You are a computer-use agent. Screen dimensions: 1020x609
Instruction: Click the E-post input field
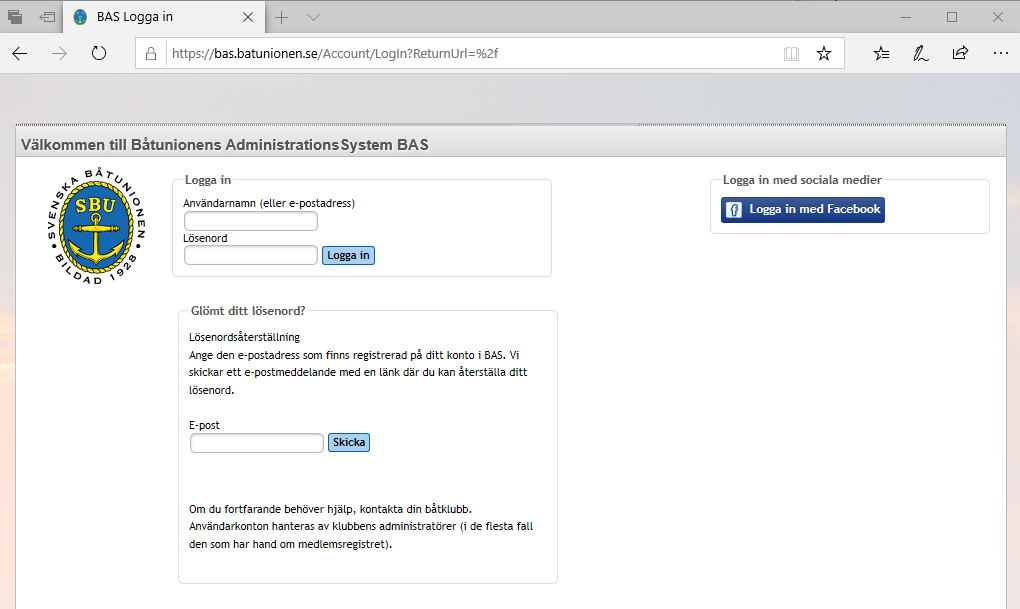pos(256,442)
